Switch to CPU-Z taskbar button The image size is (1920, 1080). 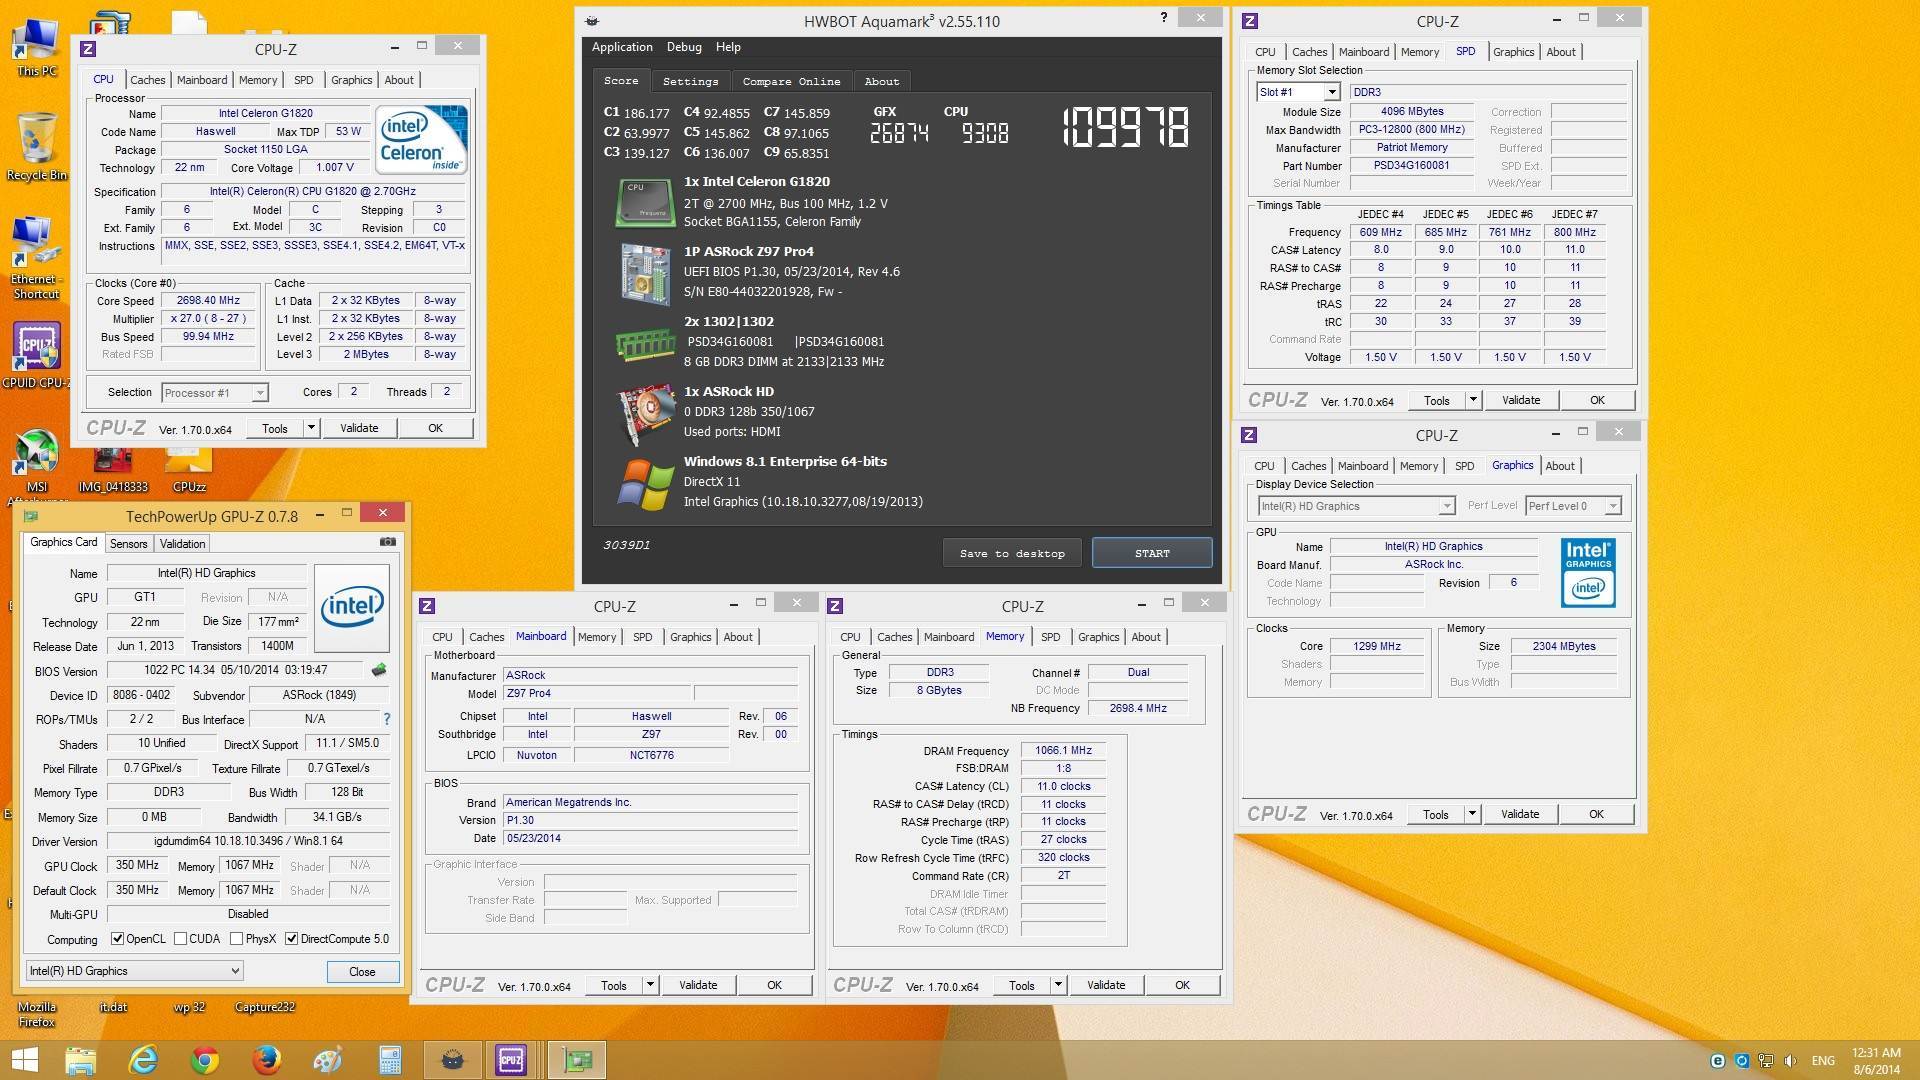point(511,1060)
